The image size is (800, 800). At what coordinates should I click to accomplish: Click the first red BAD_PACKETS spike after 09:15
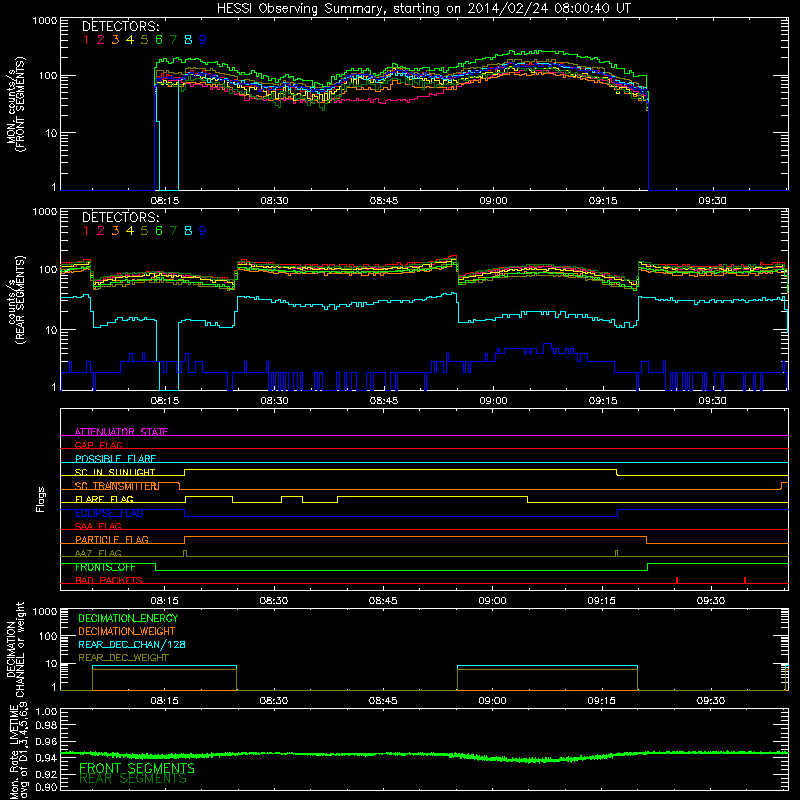677,580
